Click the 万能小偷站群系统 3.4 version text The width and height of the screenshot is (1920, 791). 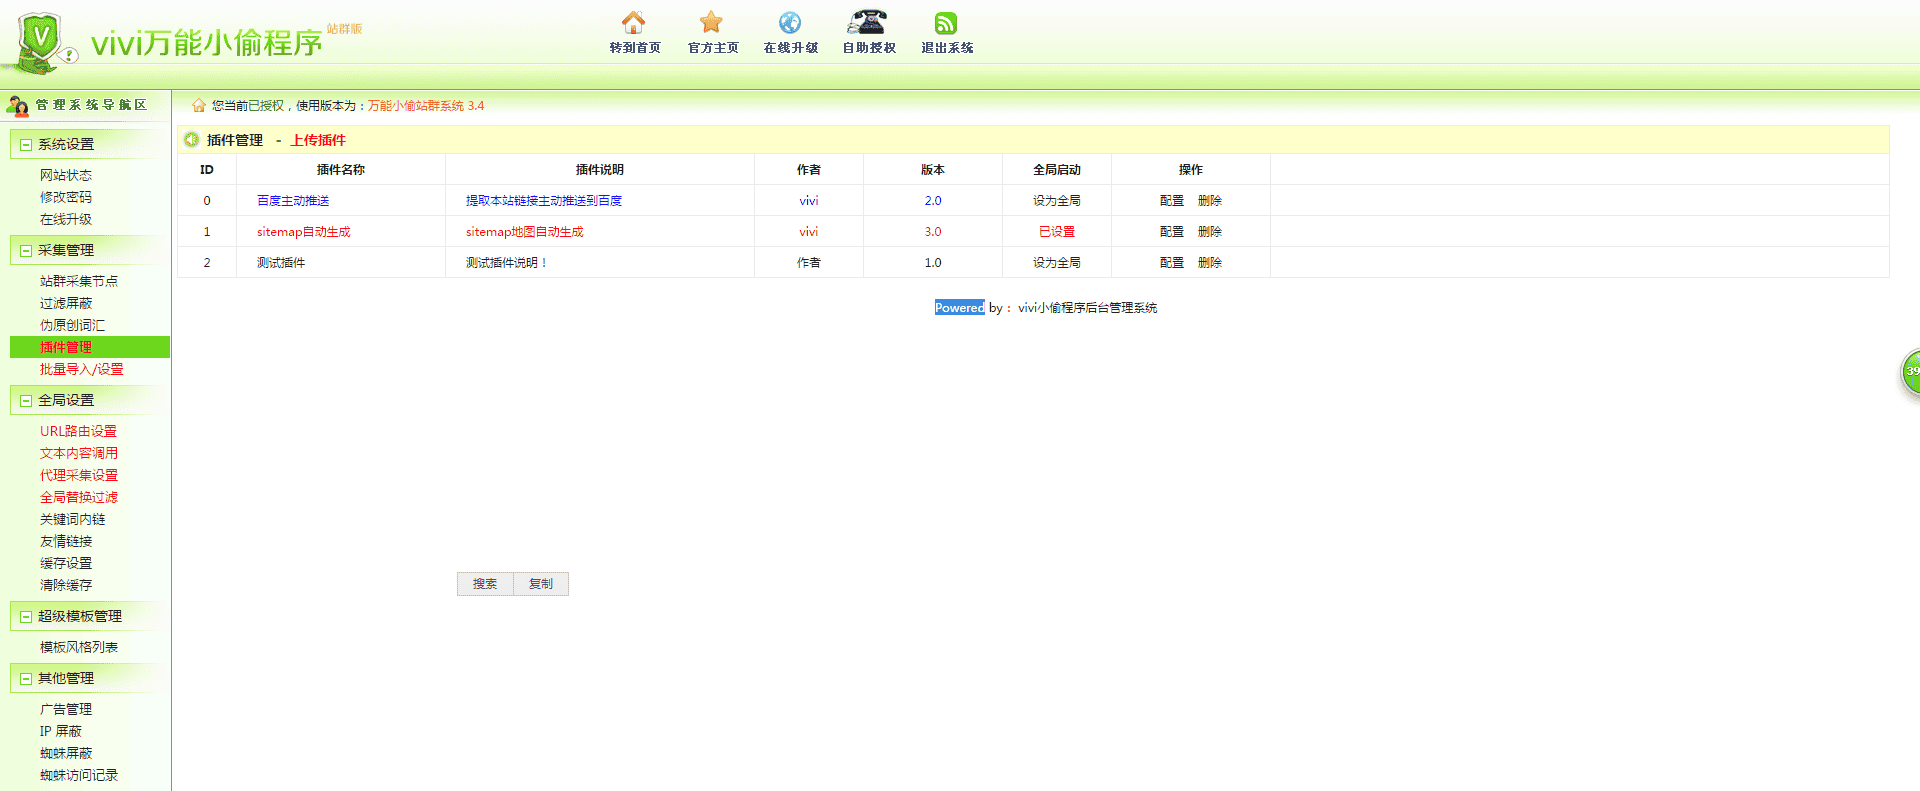426,105
